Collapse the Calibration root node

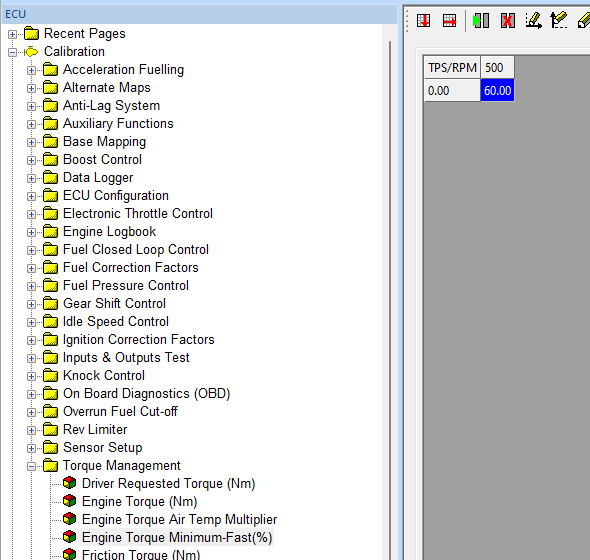coord(12,52)
